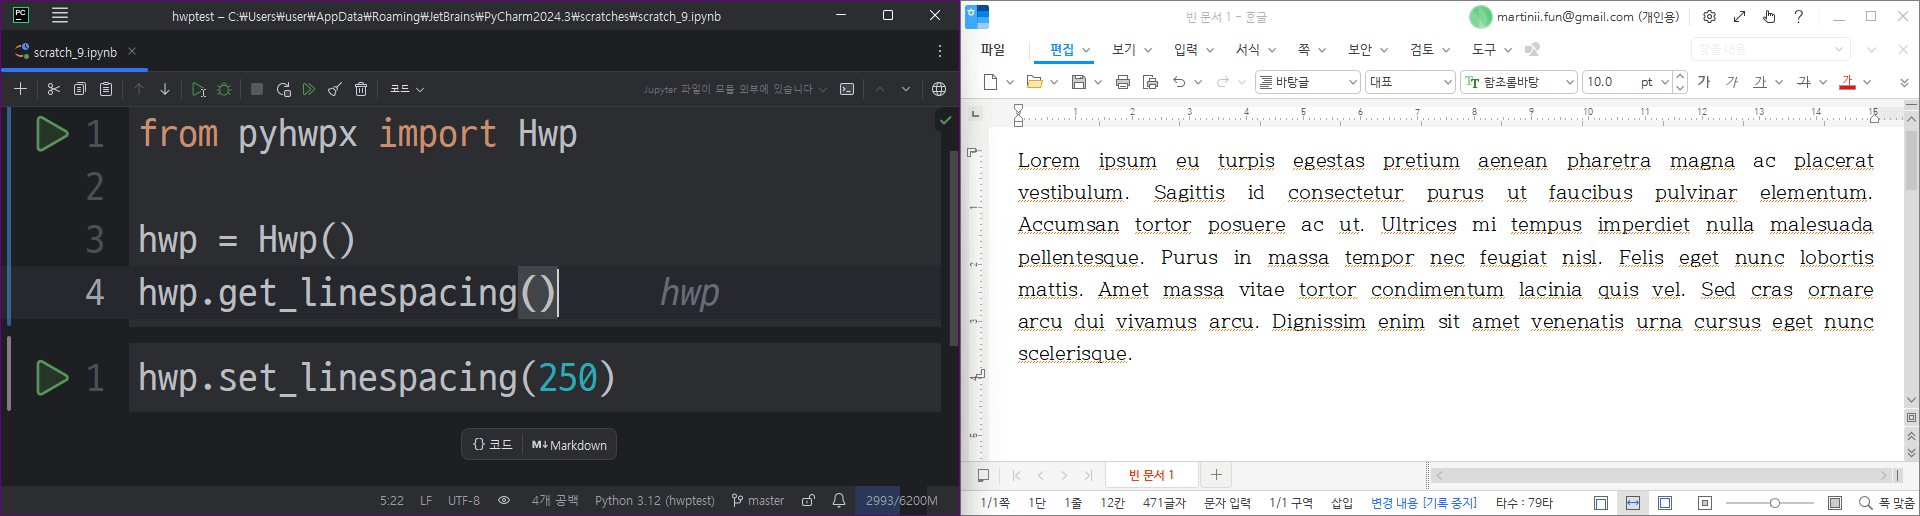The image size is (1920, 516).
Task: Open the 입력 menu in Hangul
Action: tap(1186, 49)
